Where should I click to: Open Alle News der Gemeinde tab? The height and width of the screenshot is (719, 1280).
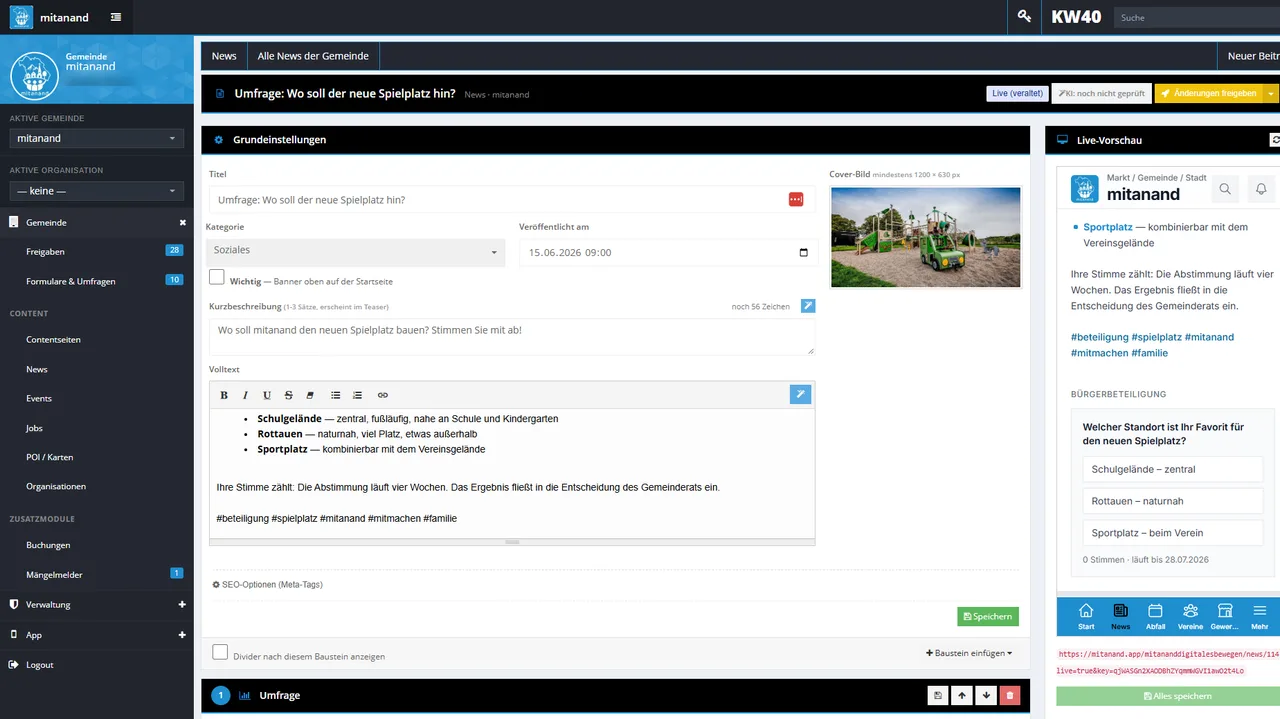coord(313,56)
